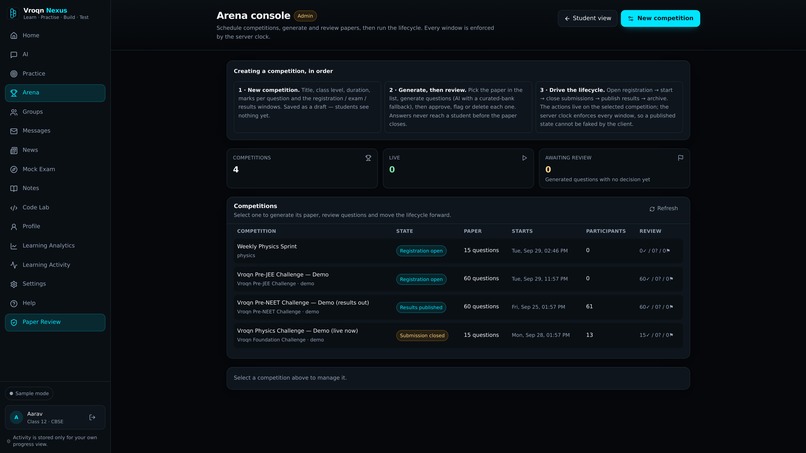Open News via its newspaper icon

point(14,150)
